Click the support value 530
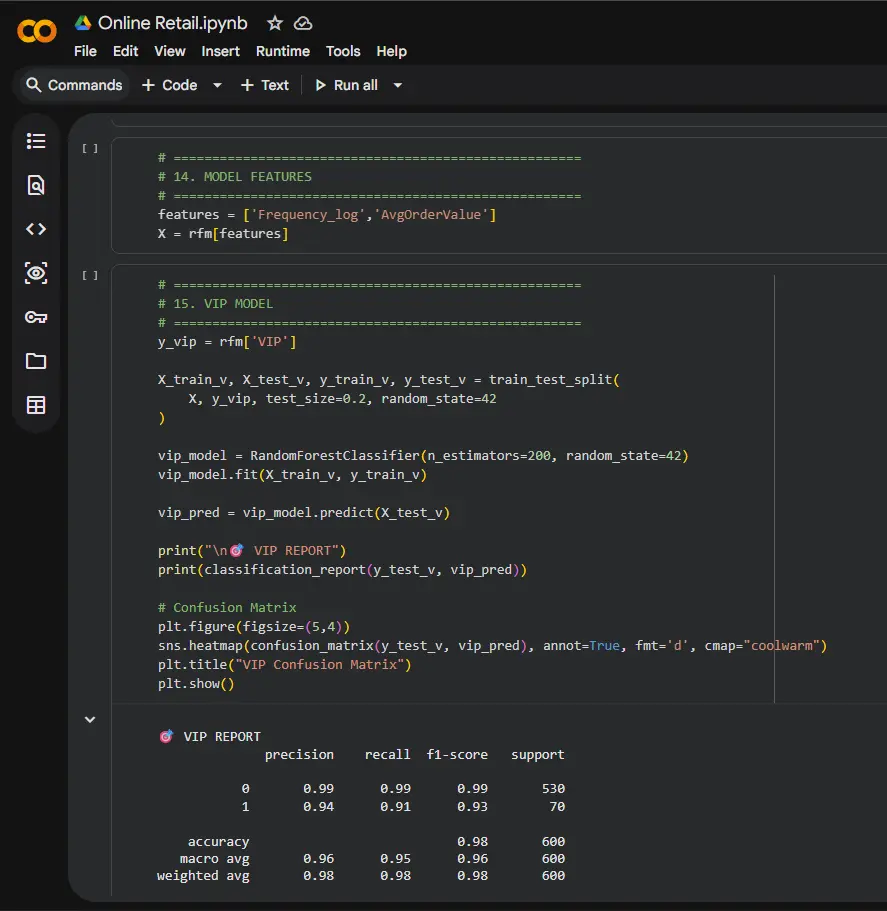Viewport: 887px width, 911px height. (553, 789)
